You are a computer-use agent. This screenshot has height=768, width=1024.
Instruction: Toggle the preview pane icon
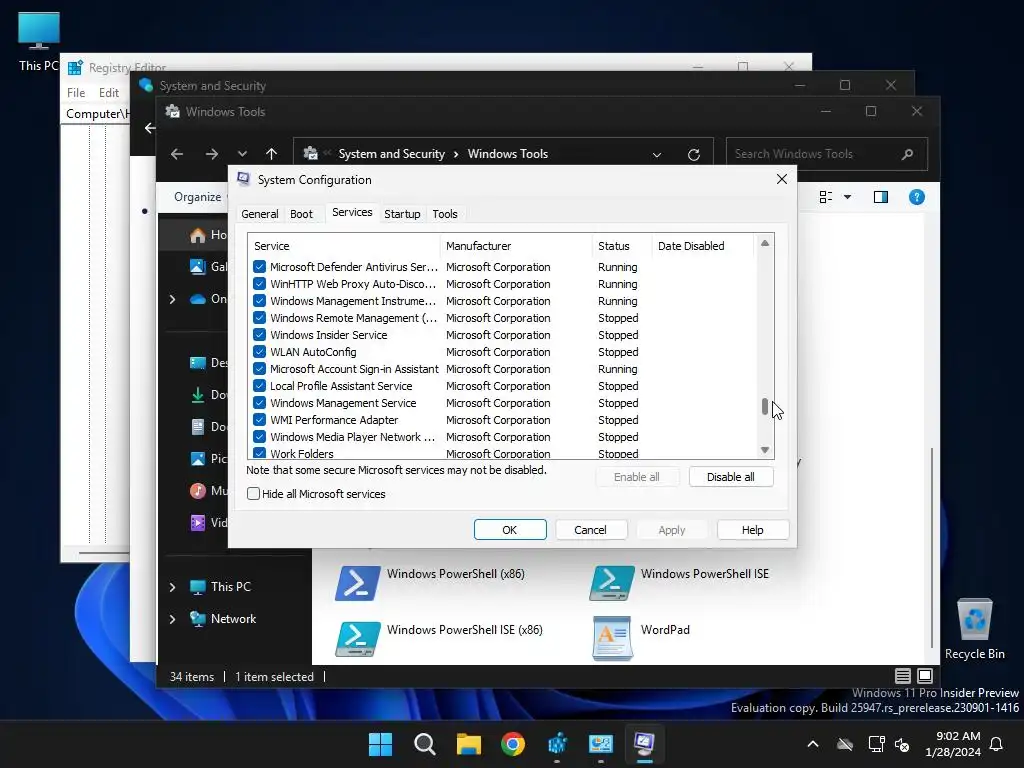(x=880, y=197)
